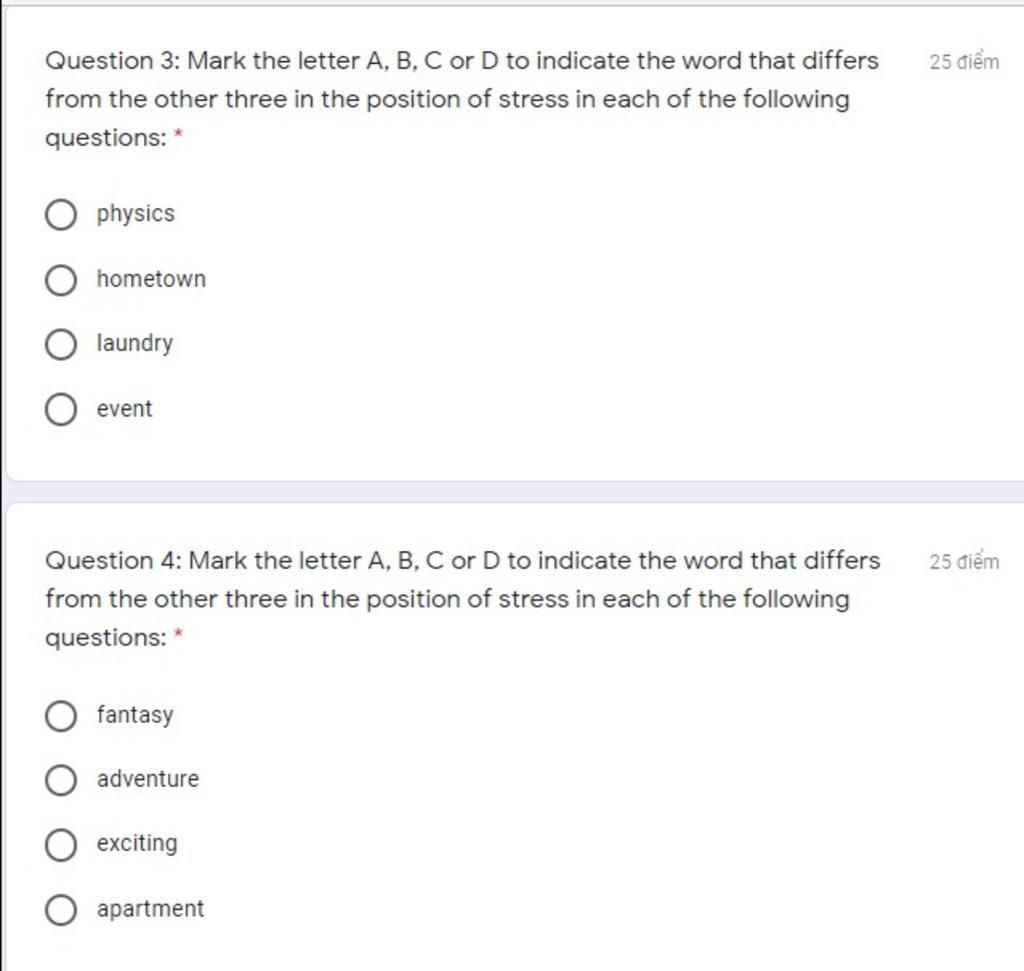
Task: Click the '25 điểm' label of Question 4
Action: [964, 562]
